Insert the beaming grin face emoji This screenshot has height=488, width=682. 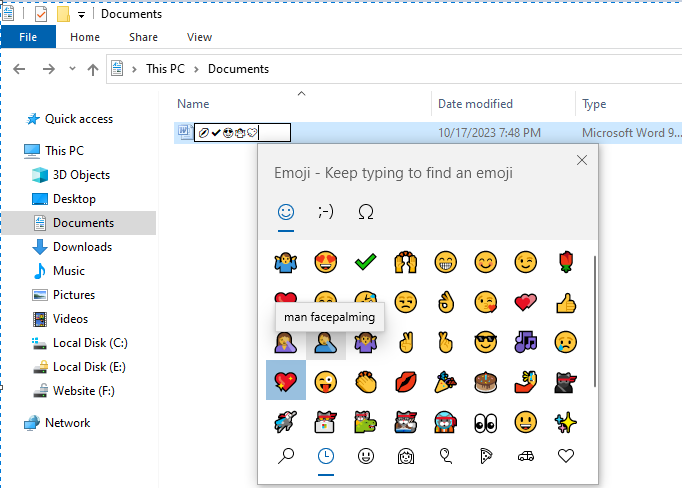(x=446, y=262)
